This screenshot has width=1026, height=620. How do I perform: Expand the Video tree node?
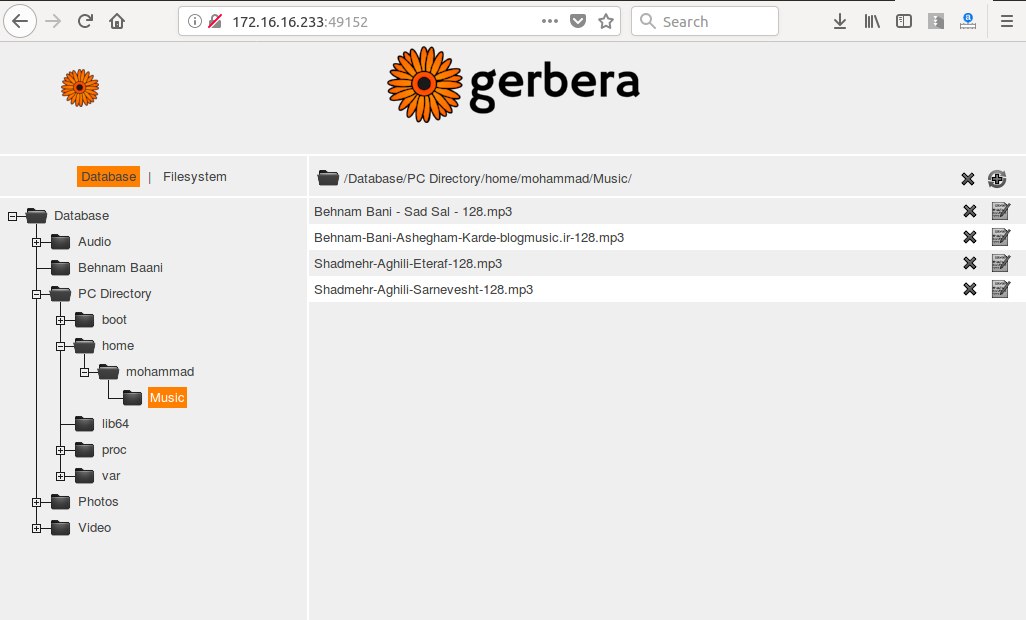click(37, 528)
